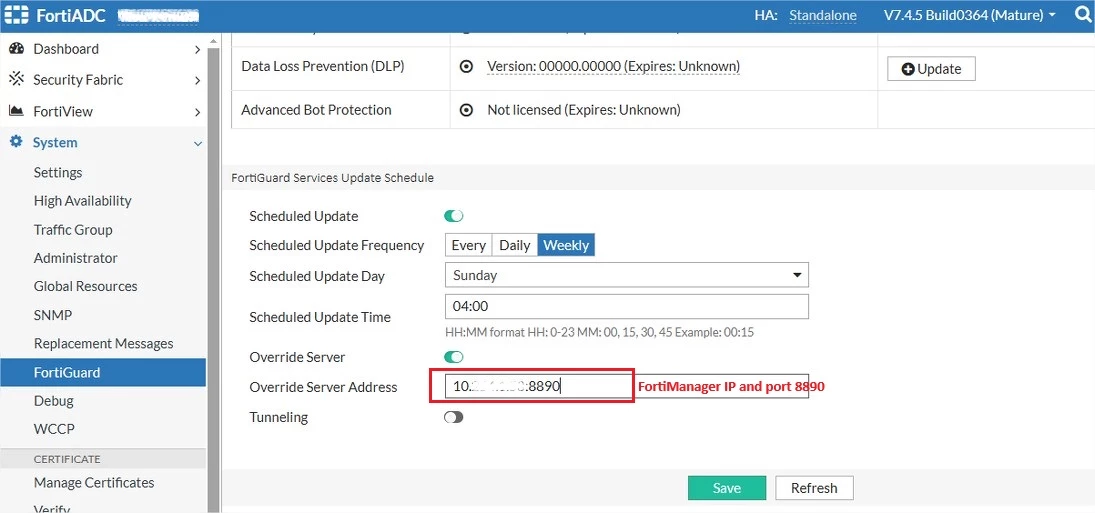Open the firmware version dropdown menu
Image resolution: width=1095 pixels, height=513 pixels.
[969, 15]
